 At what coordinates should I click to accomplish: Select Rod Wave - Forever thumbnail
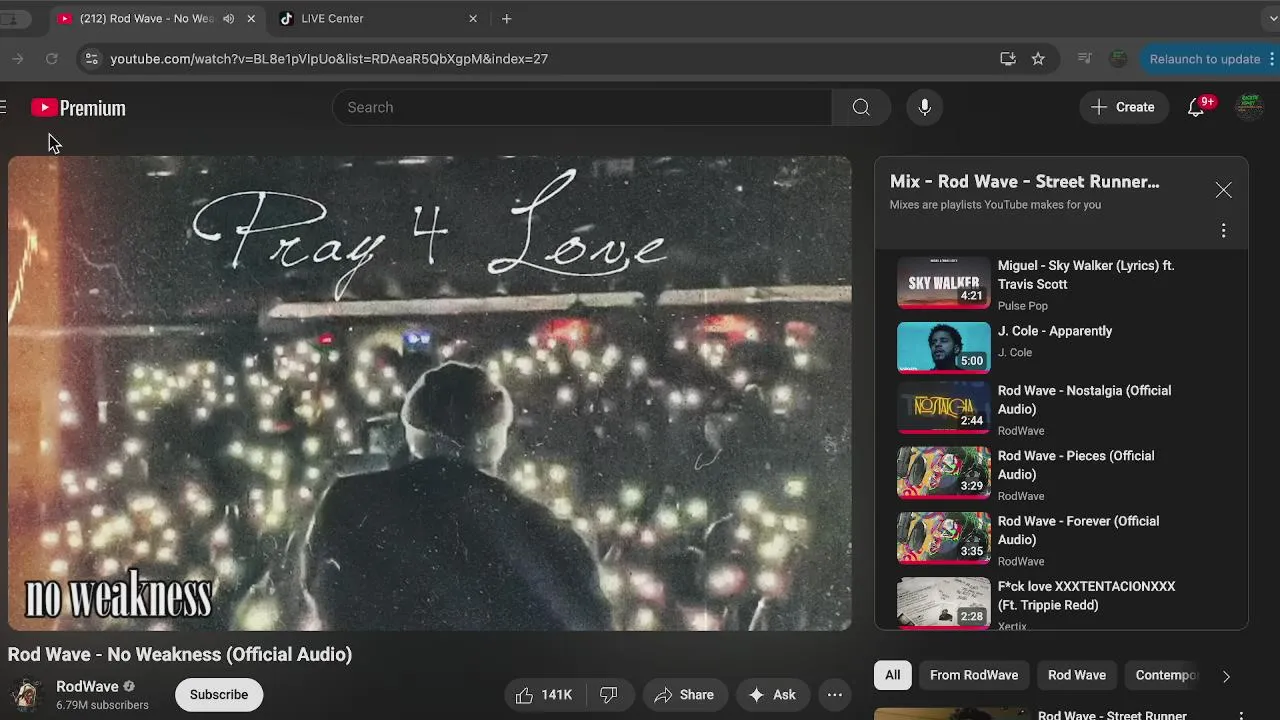[x=944, y=538]
